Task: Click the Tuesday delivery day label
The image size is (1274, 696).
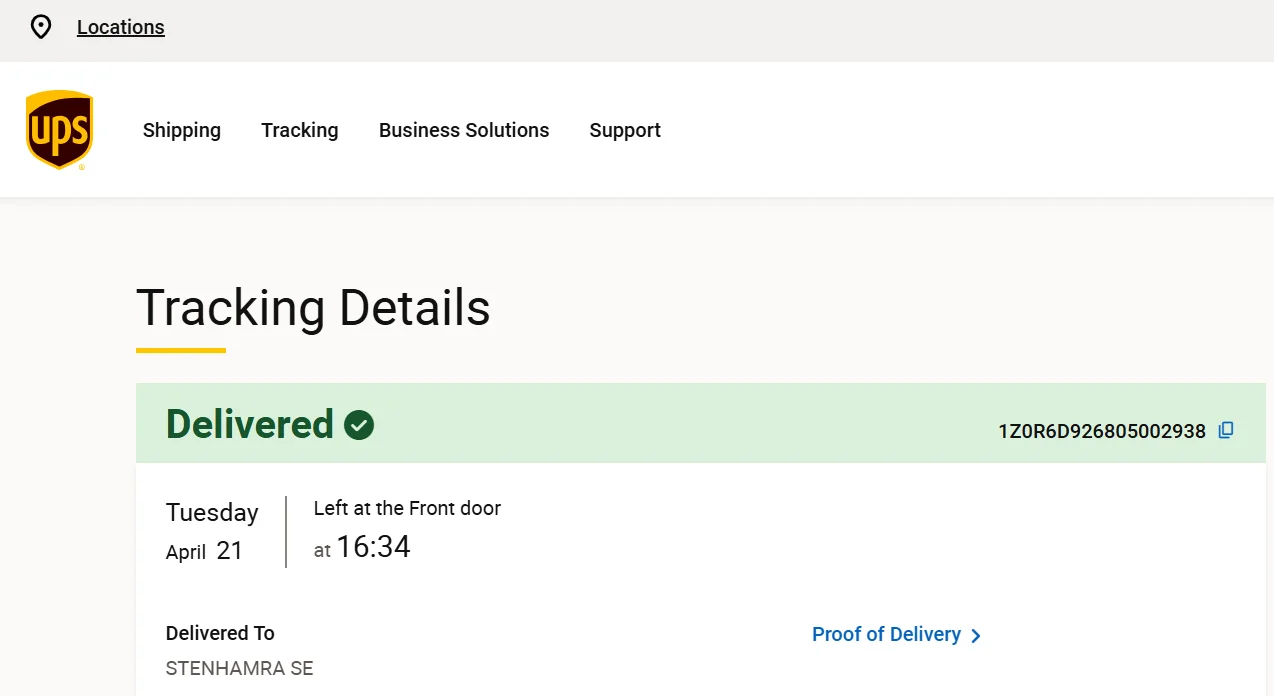Action: click(212, 512)
